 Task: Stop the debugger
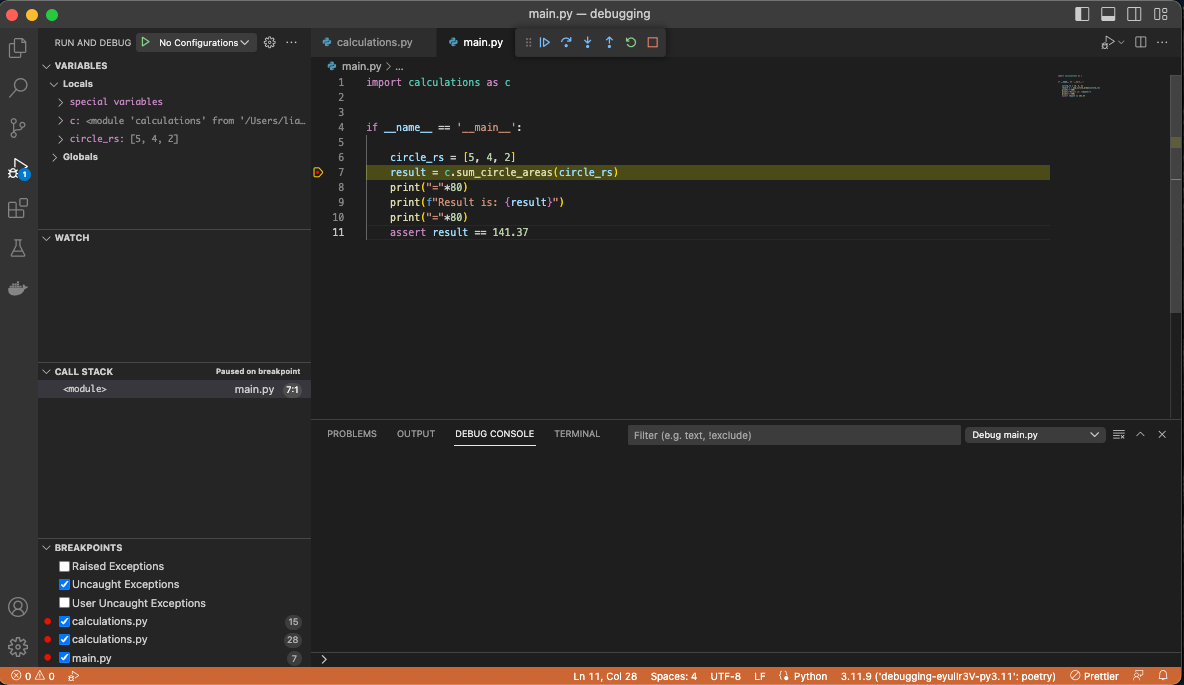click(653, 42)
